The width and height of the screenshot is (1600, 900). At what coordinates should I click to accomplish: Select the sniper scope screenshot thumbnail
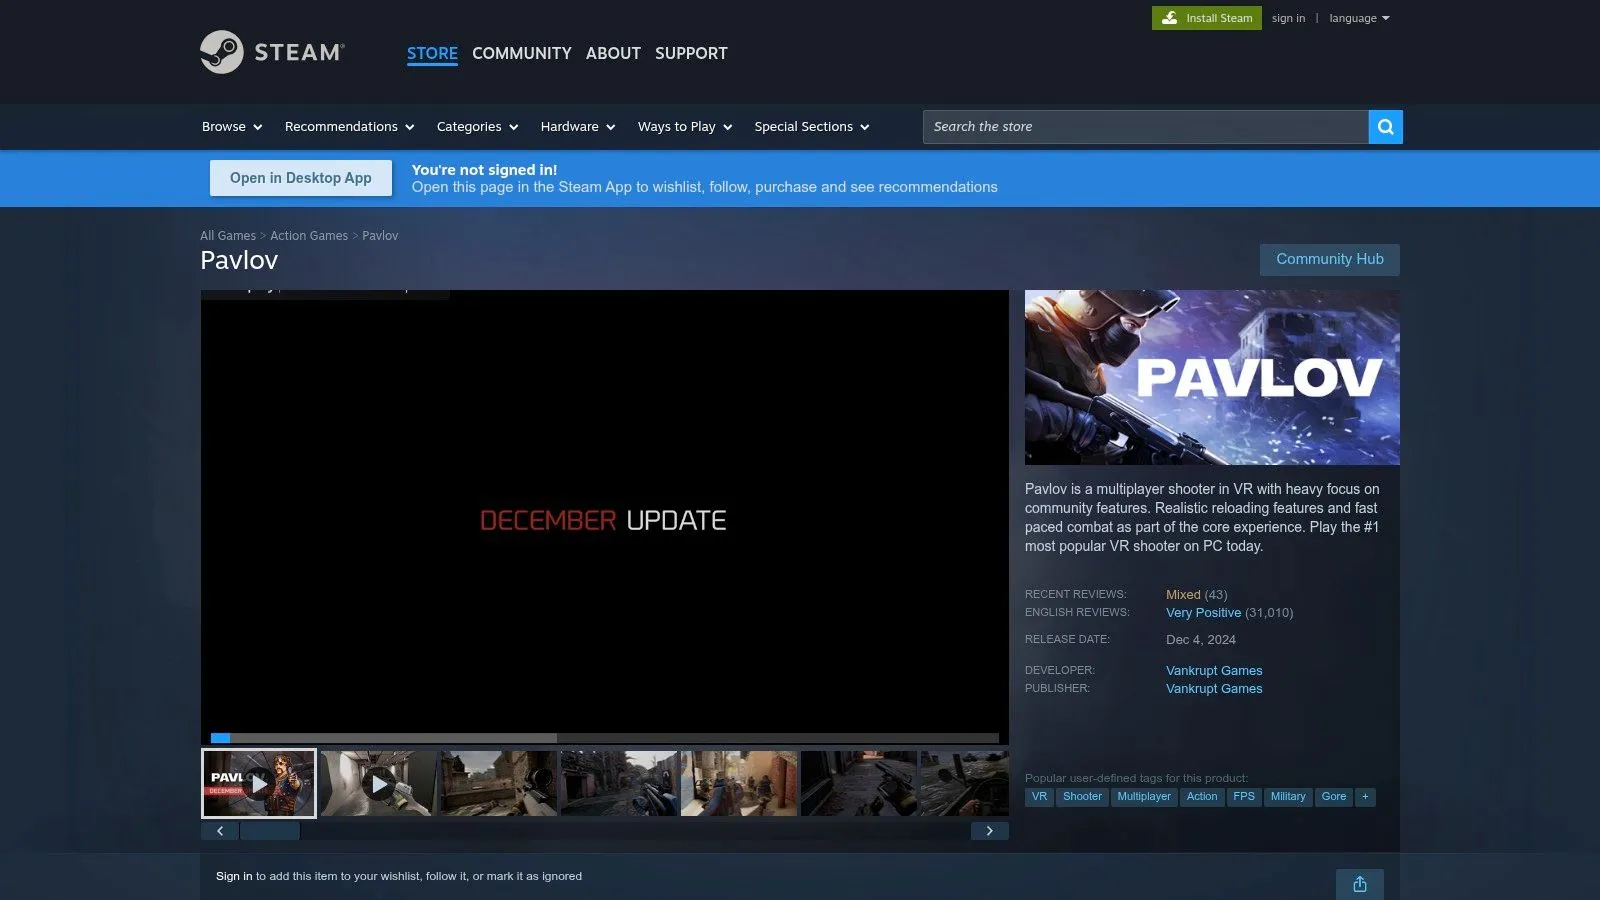pos(499,784)
